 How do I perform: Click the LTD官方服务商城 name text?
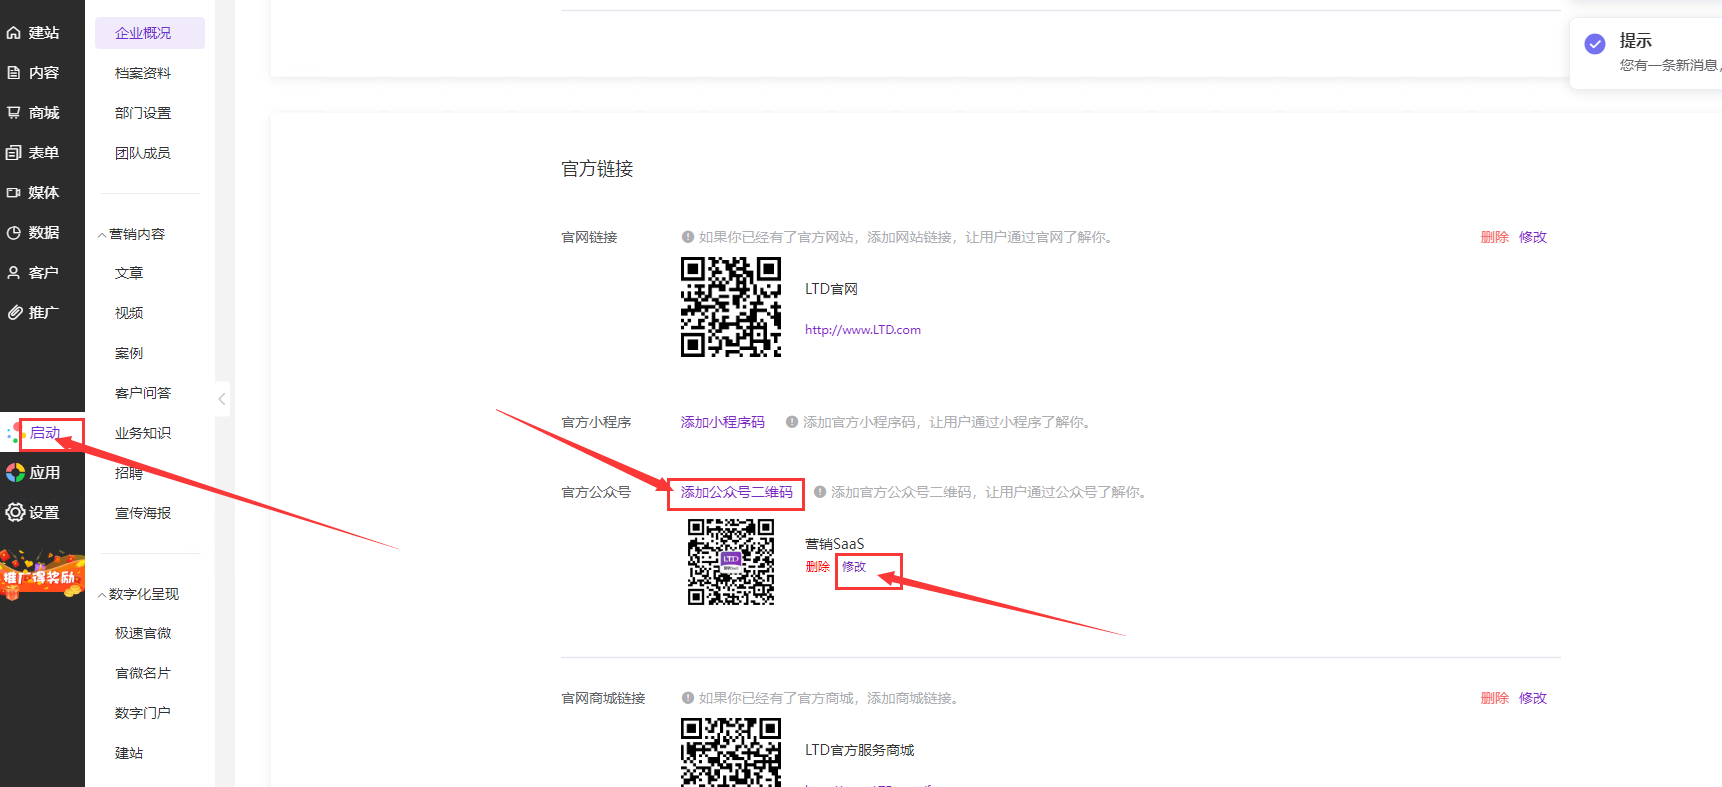pos(860,750)
